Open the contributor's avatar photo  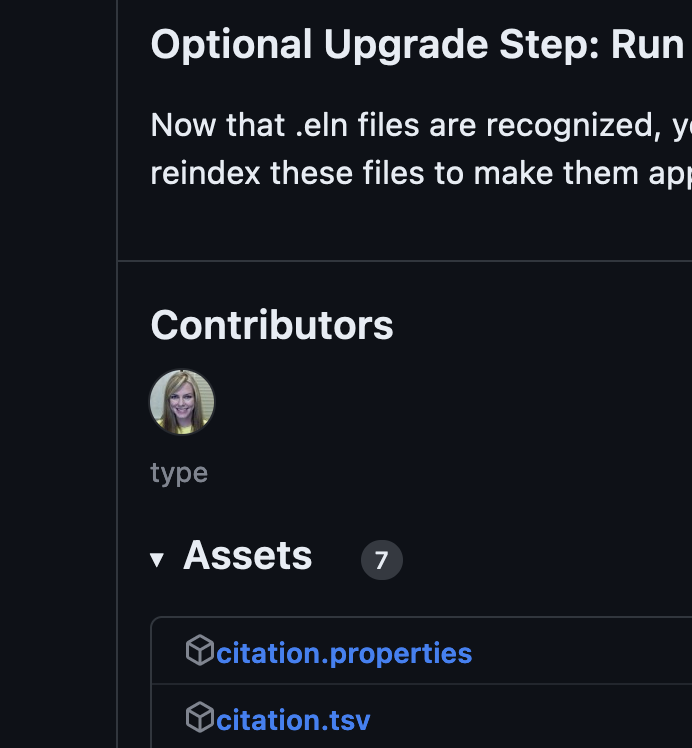click(x=182, y=402)
